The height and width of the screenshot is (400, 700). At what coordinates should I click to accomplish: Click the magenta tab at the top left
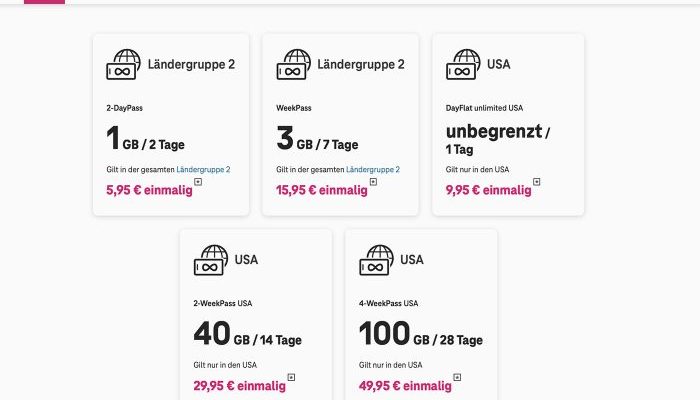(x=43, y=1)
